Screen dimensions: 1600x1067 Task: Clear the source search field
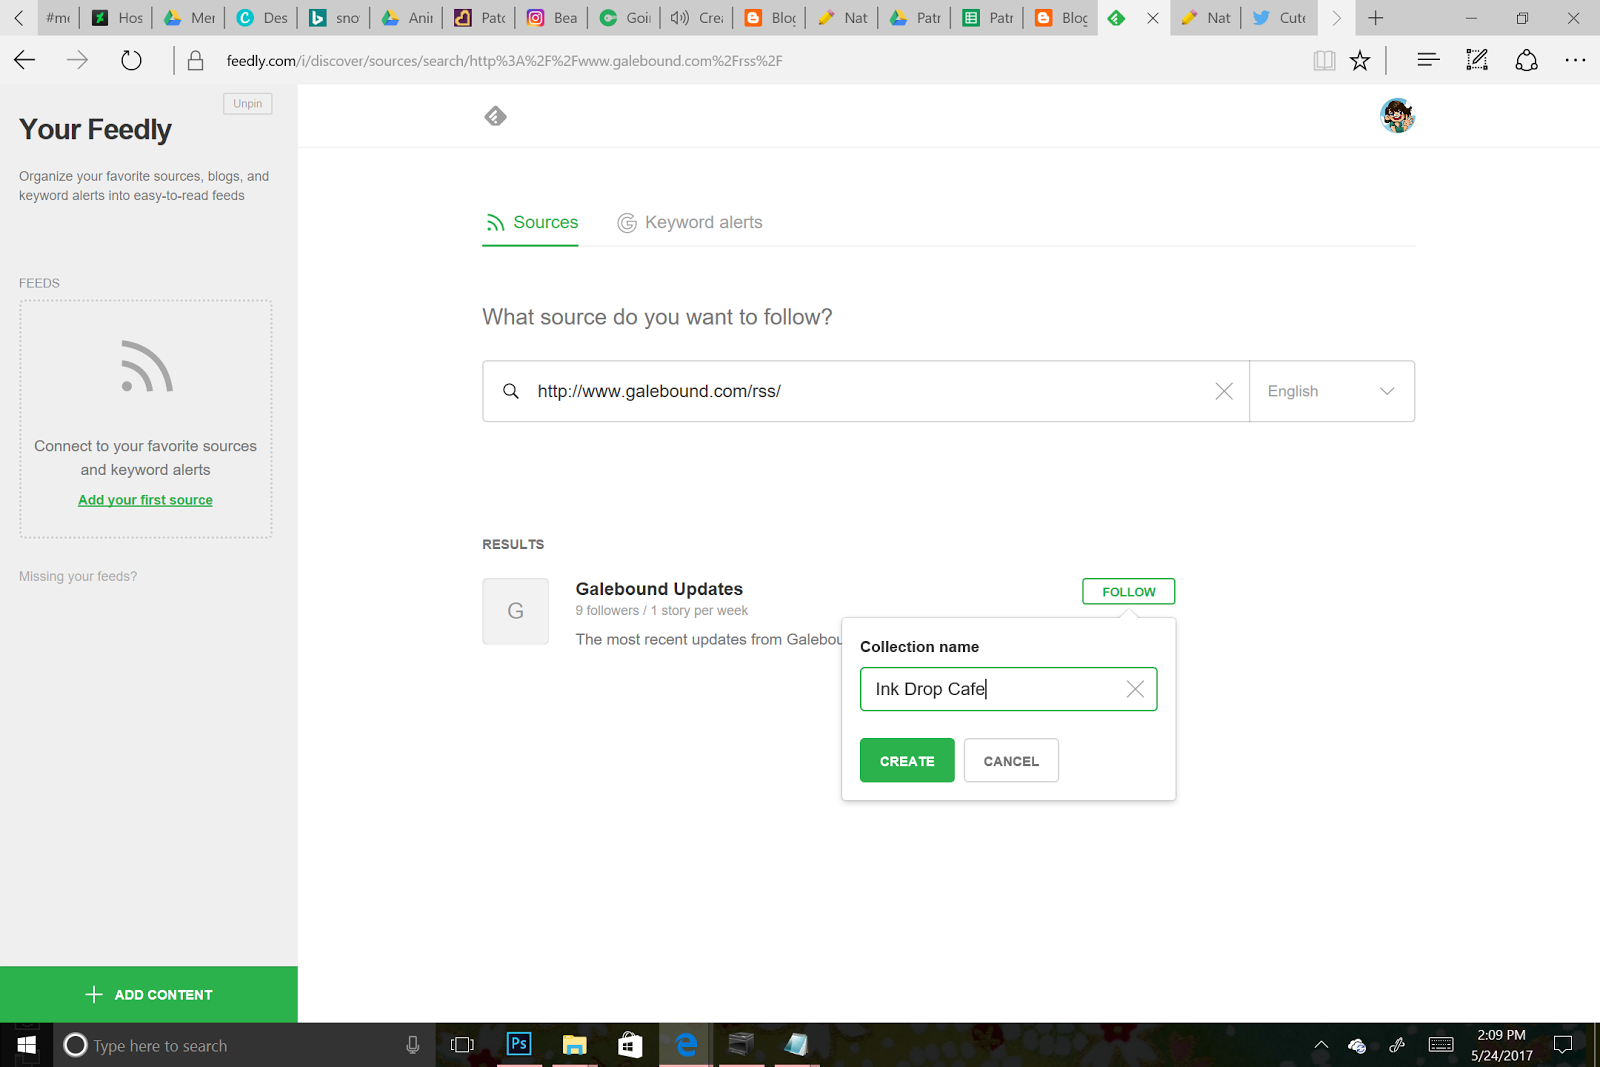(x=1224, y=391)
